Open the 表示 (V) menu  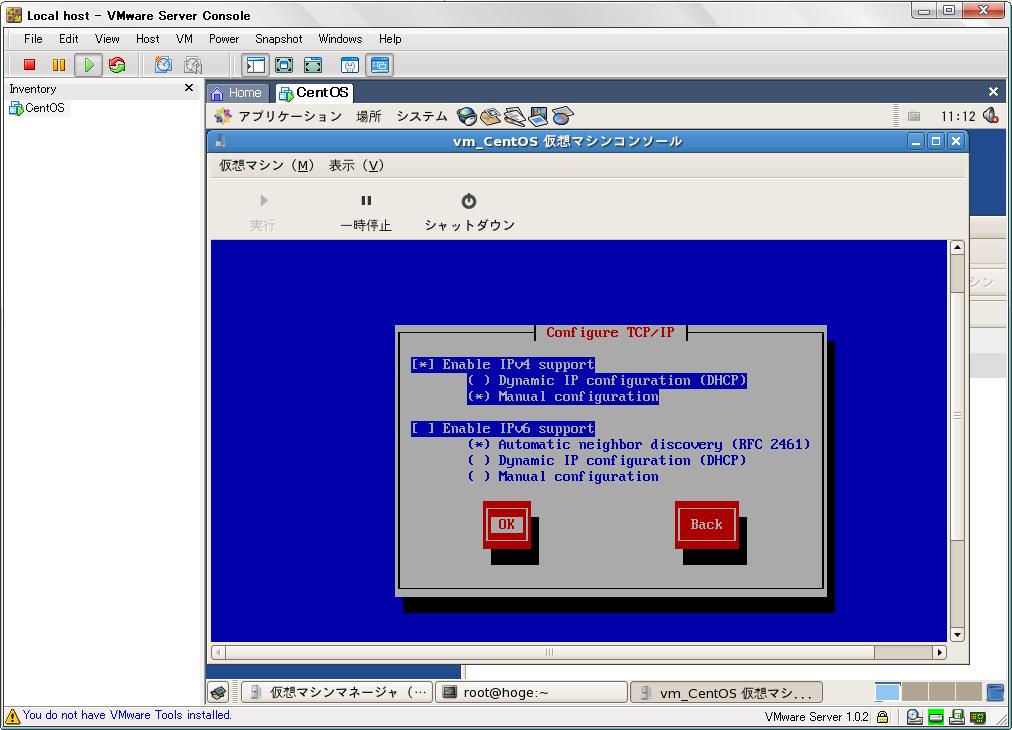pyautogui.click(x=356, y=166)
